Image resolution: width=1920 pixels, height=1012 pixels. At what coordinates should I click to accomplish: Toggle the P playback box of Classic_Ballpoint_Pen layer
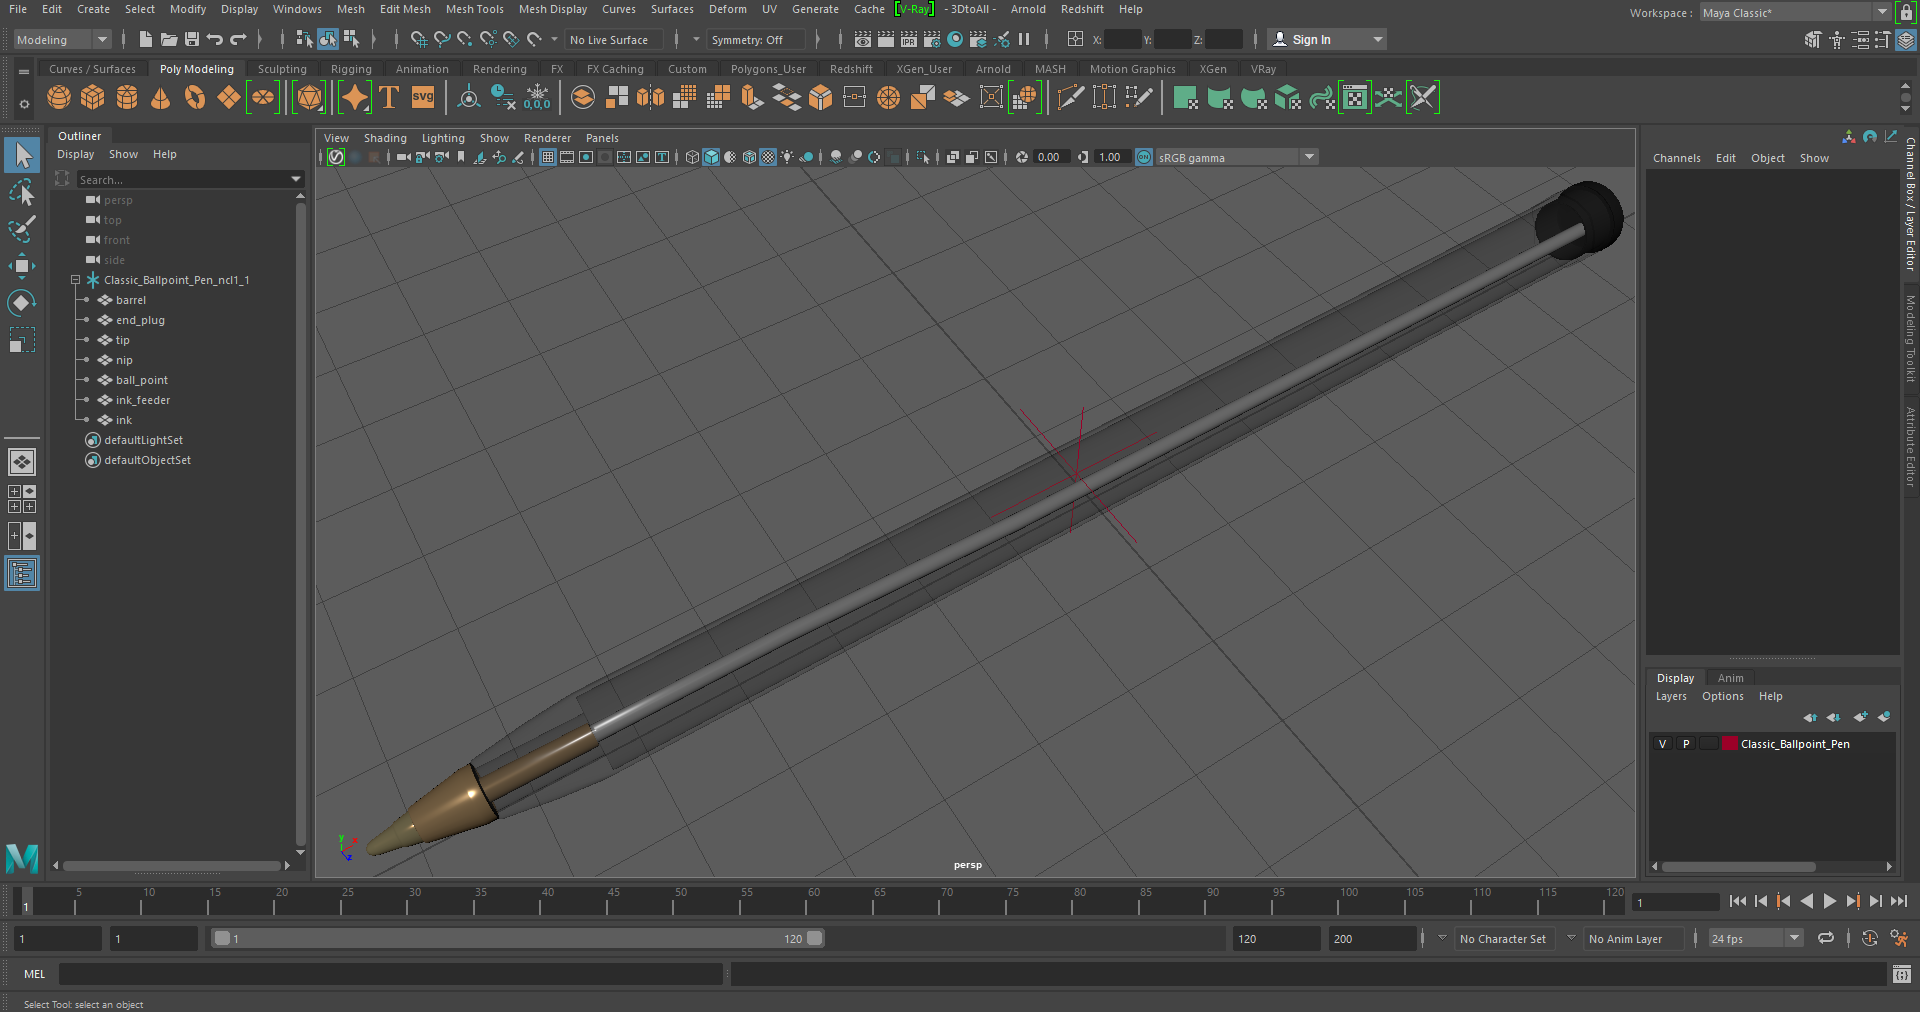[1686, 744]
